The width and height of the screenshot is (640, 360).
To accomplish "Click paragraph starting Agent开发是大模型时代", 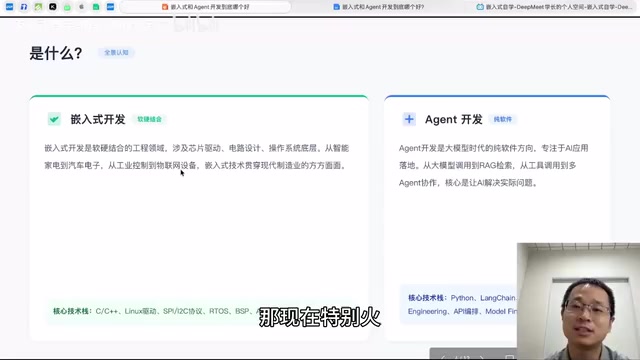I will pyautogui.click(x=493, y=165).
